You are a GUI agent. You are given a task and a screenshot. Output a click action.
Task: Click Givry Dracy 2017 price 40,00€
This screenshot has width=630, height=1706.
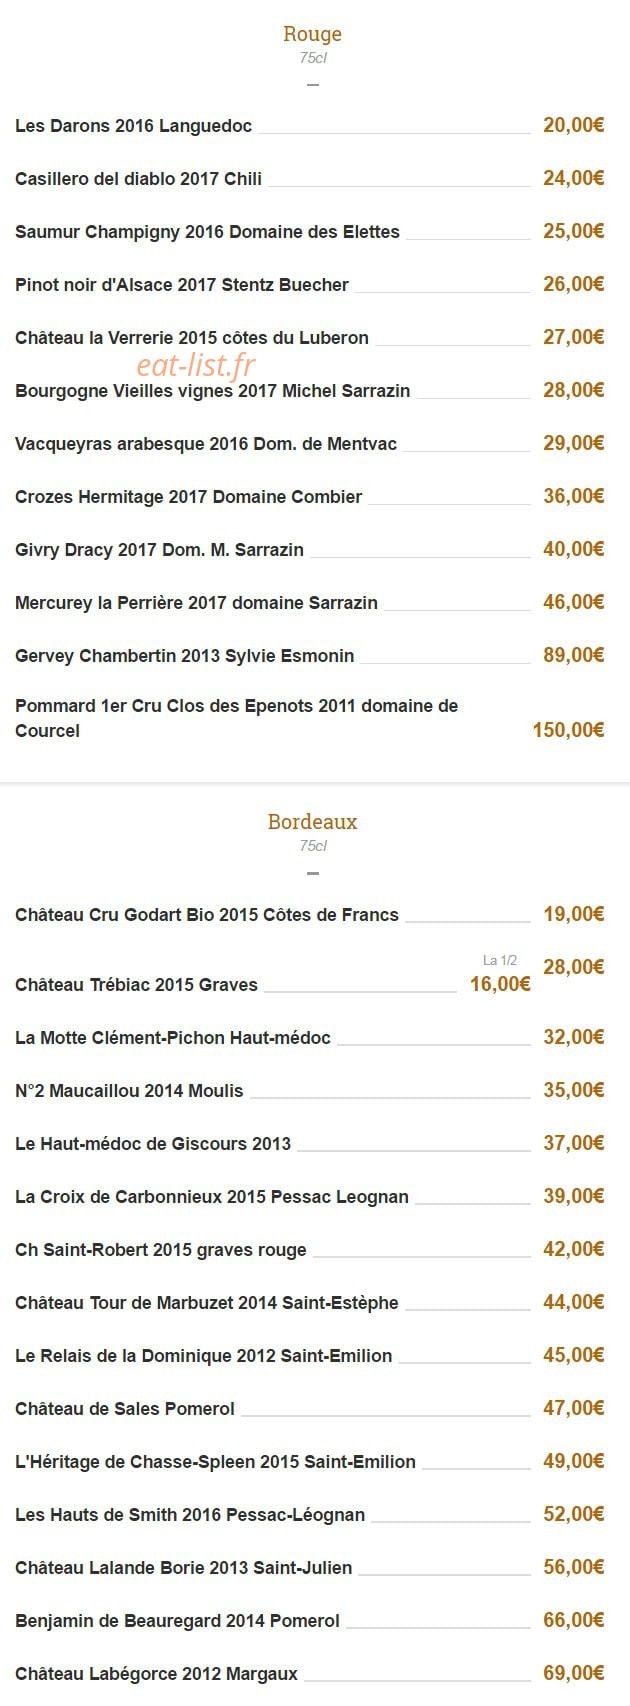[x=574, y=549]
